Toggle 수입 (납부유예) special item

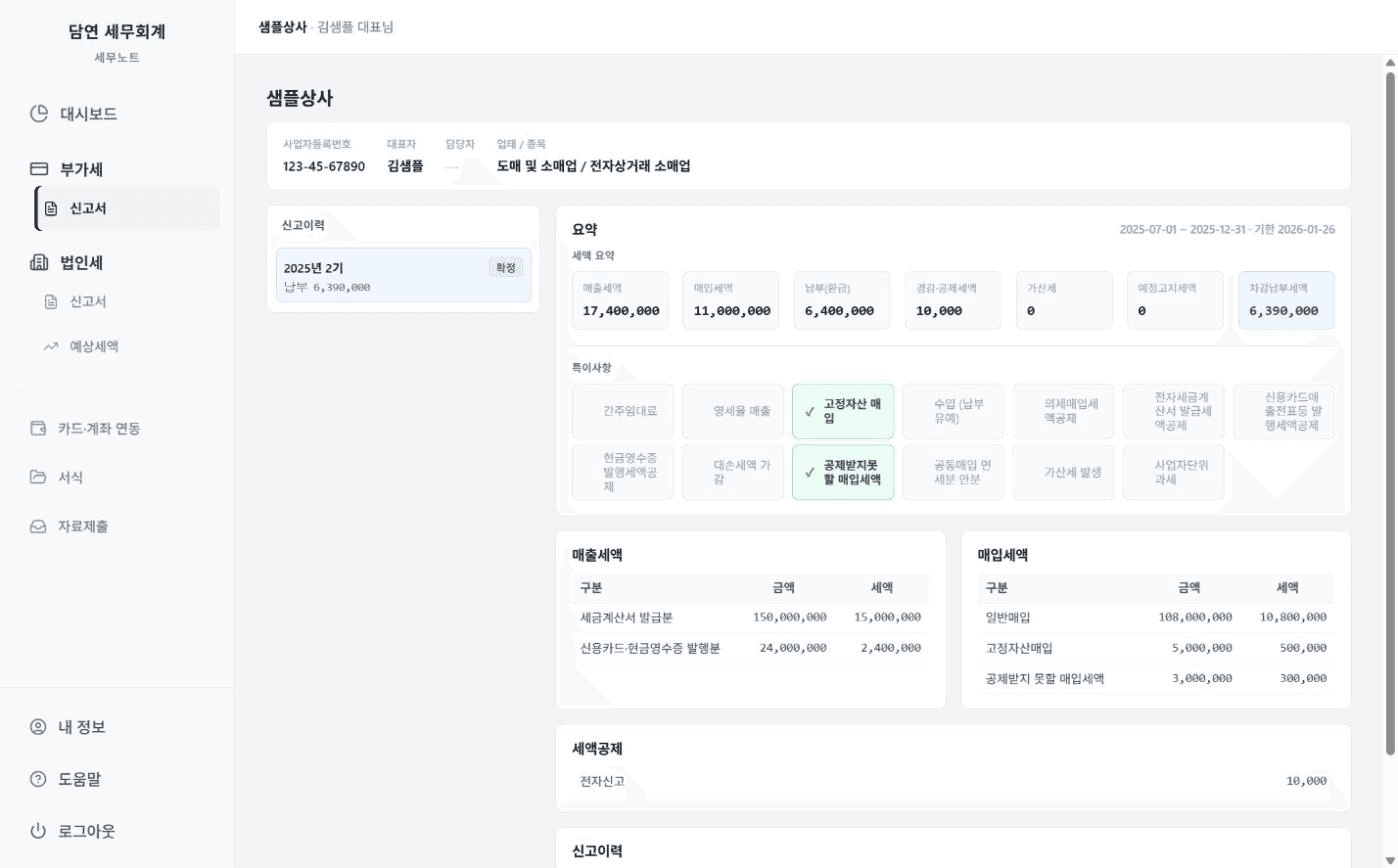[x=953, y=411]
